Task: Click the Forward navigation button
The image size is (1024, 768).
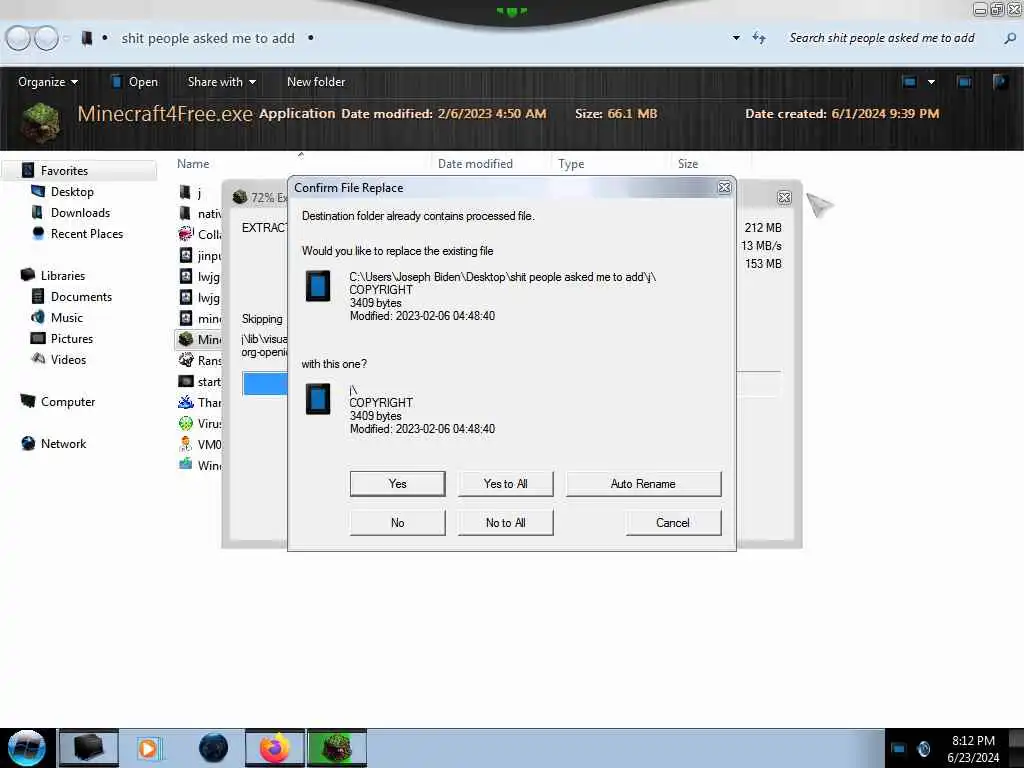Action: [46, 39]
